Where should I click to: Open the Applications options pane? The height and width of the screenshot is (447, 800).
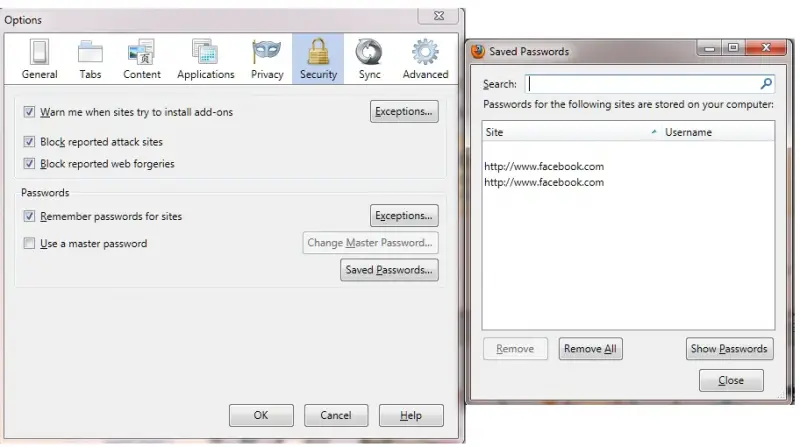(206, 59)
